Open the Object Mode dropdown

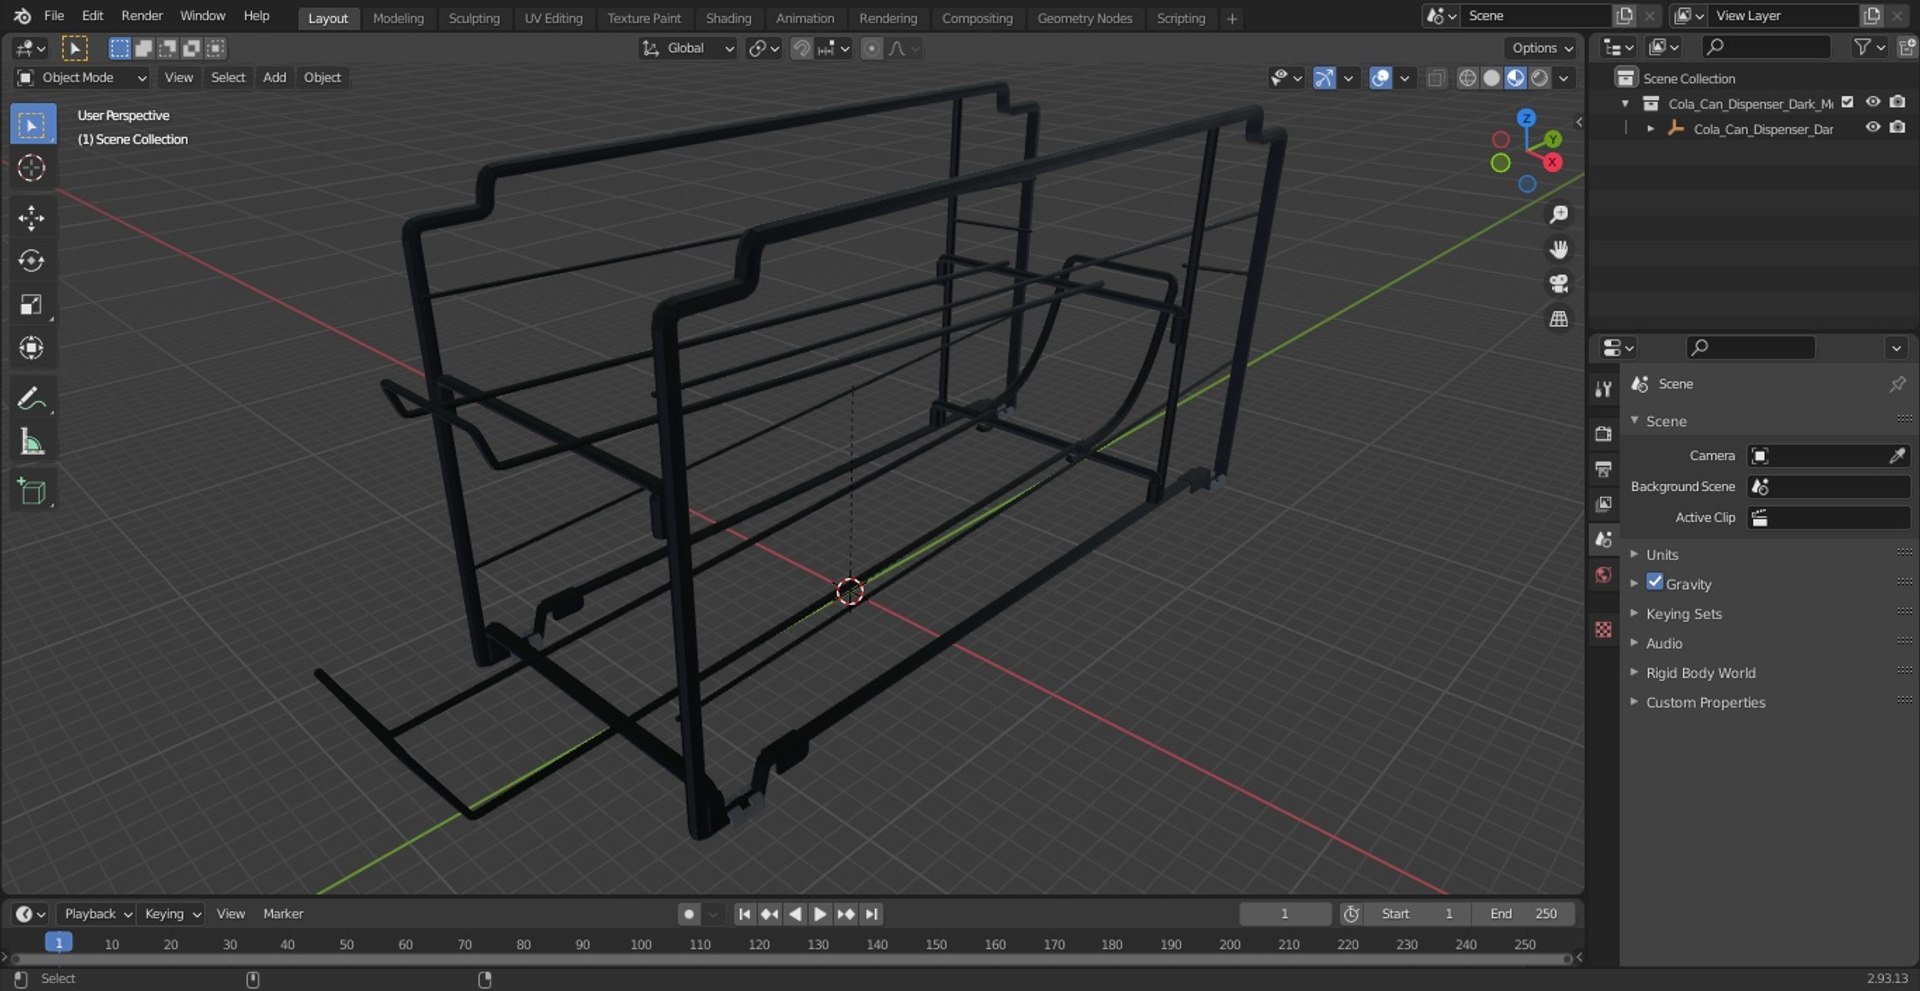(82, 78)
